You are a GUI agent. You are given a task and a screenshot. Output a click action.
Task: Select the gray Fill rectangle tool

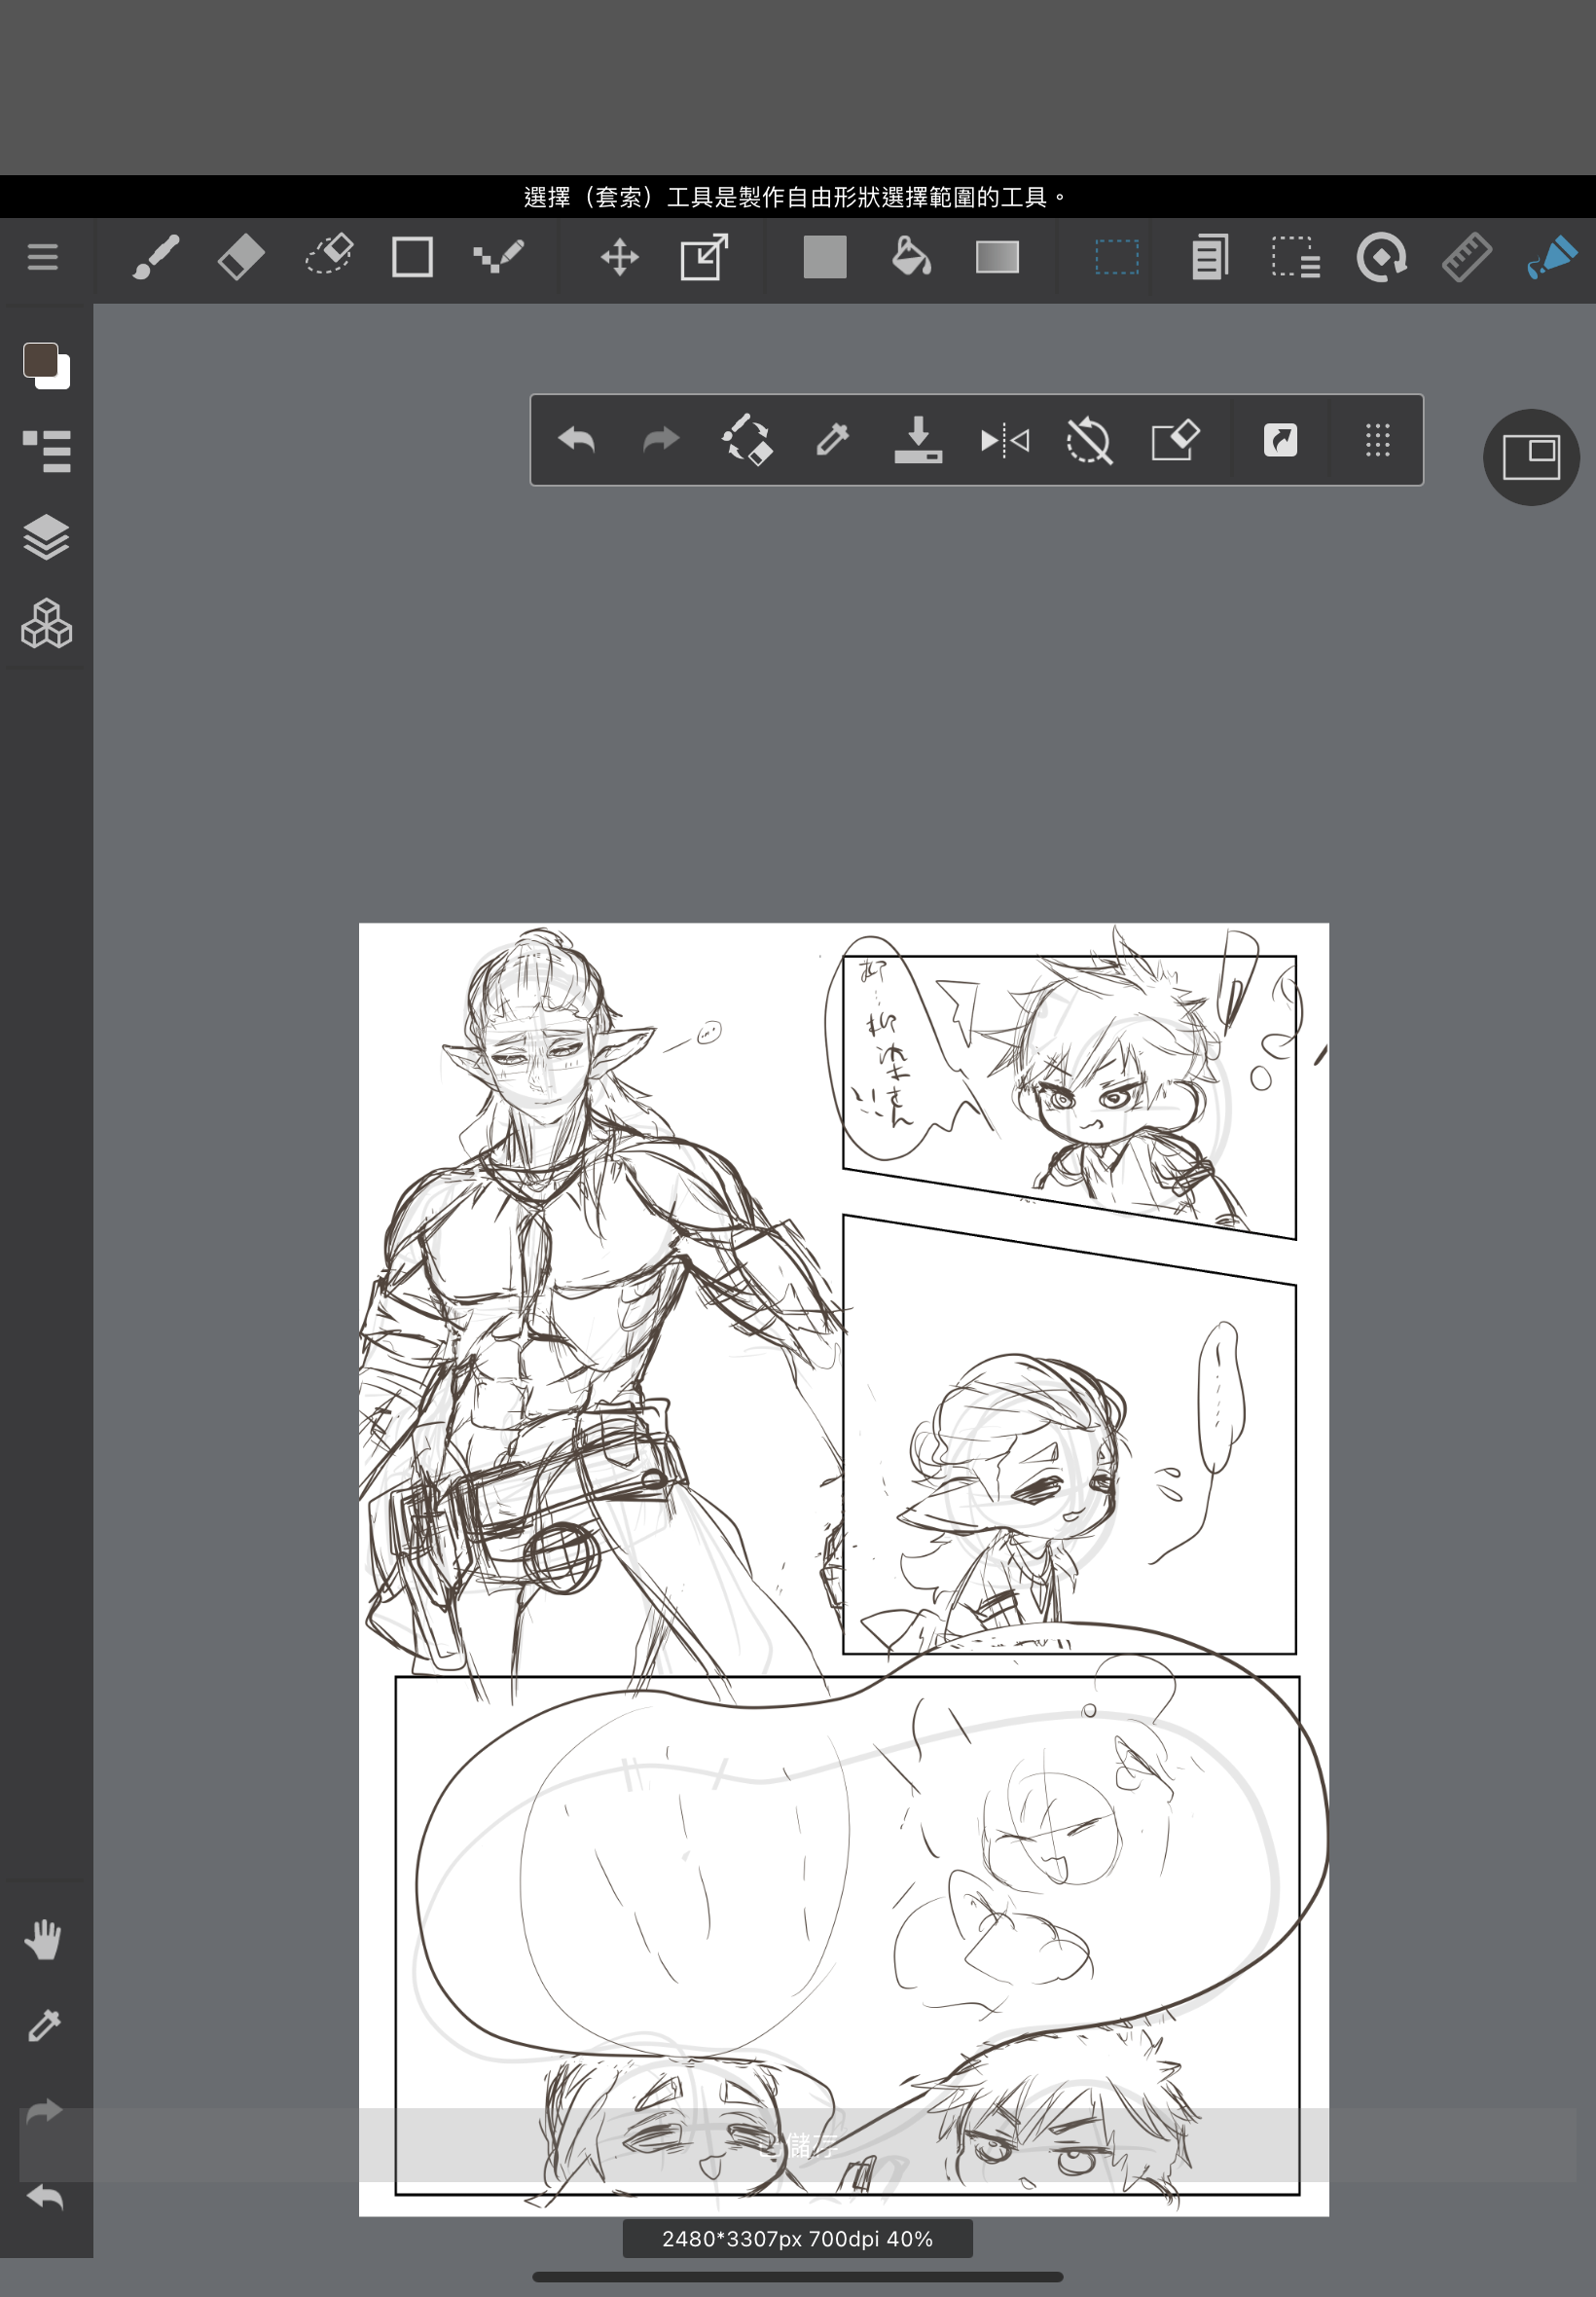[x=825, y=257]
